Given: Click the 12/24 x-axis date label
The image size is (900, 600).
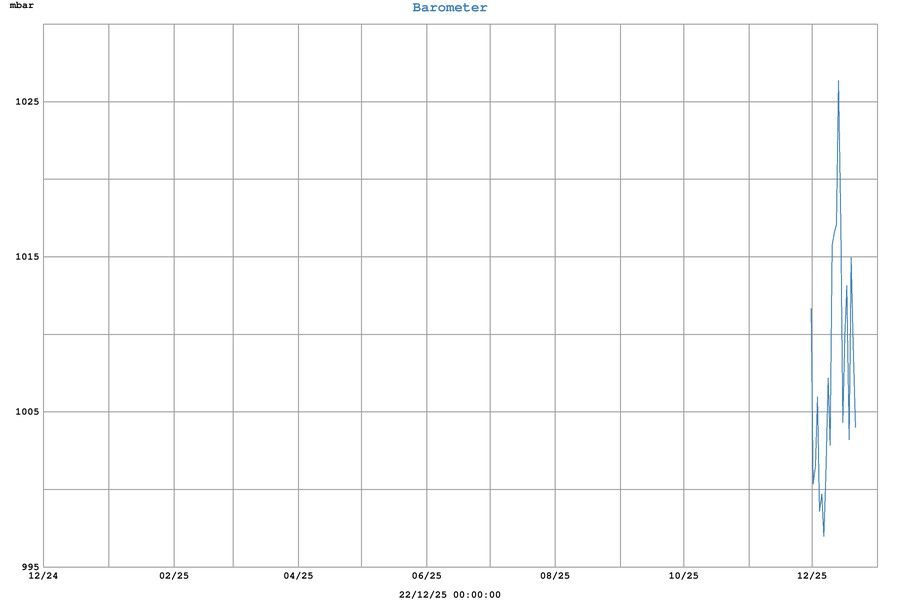Looking at the screenshot, I should pos(43,576).
